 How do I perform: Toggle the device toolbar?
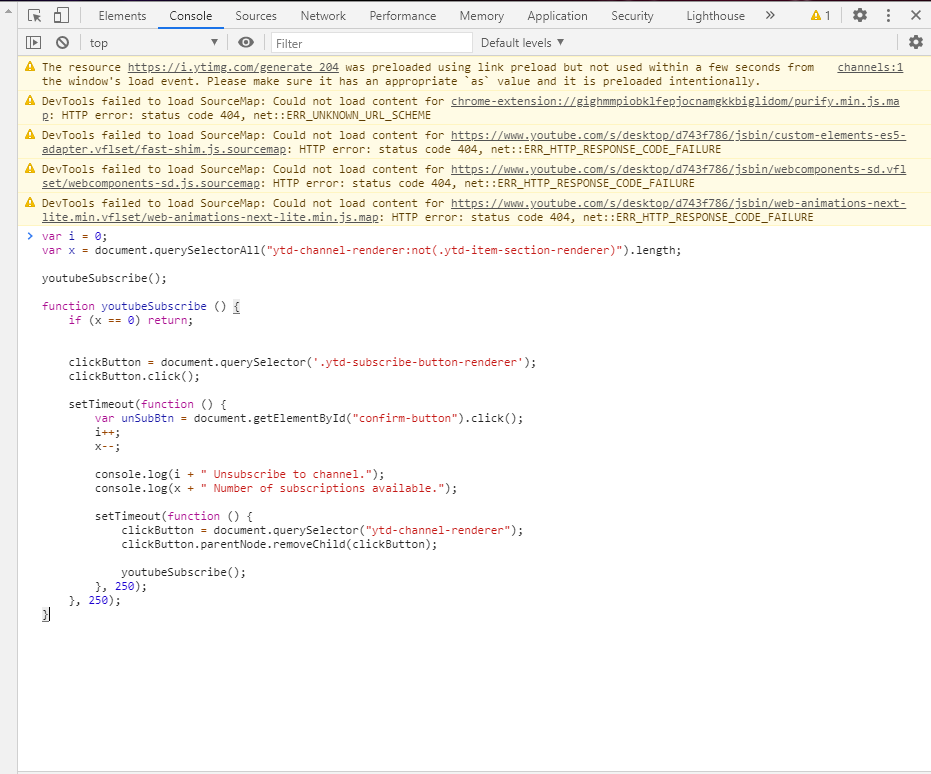pos(62,15)
